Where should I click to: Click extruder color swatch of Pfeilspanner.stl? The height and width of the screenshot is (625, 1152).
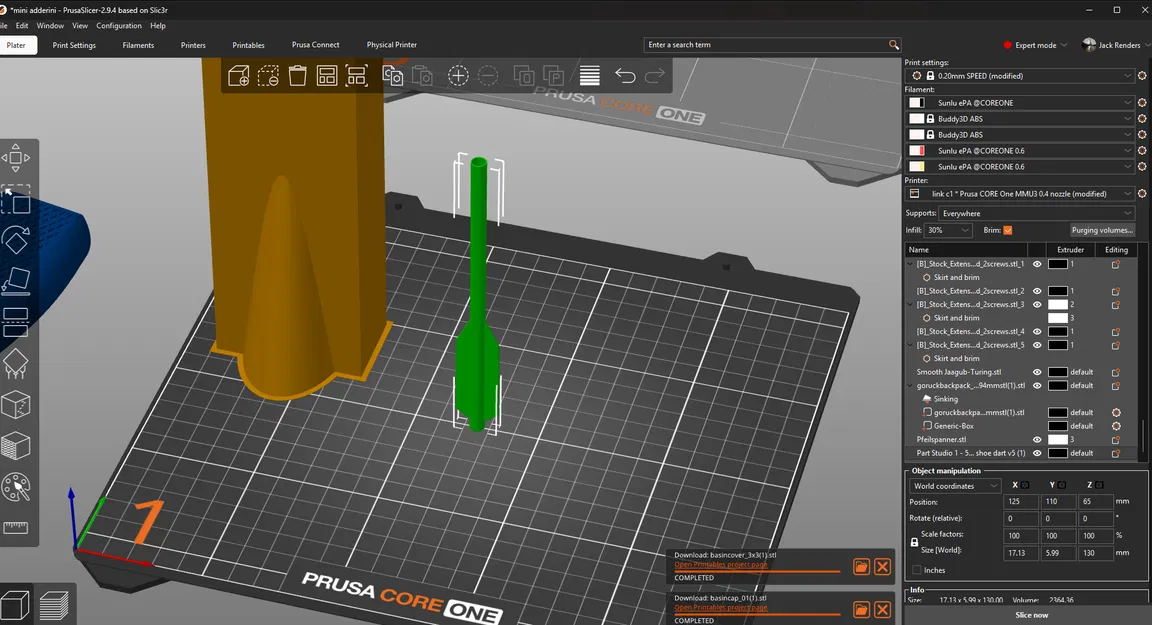coord(1057,440)
